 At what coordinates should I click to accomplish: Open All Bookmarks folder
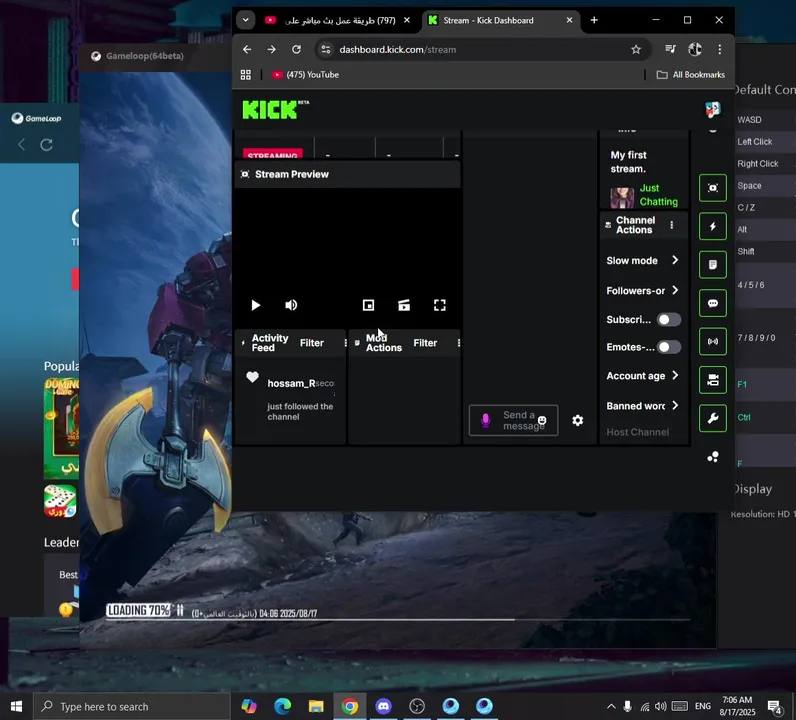tap(690, 75)
